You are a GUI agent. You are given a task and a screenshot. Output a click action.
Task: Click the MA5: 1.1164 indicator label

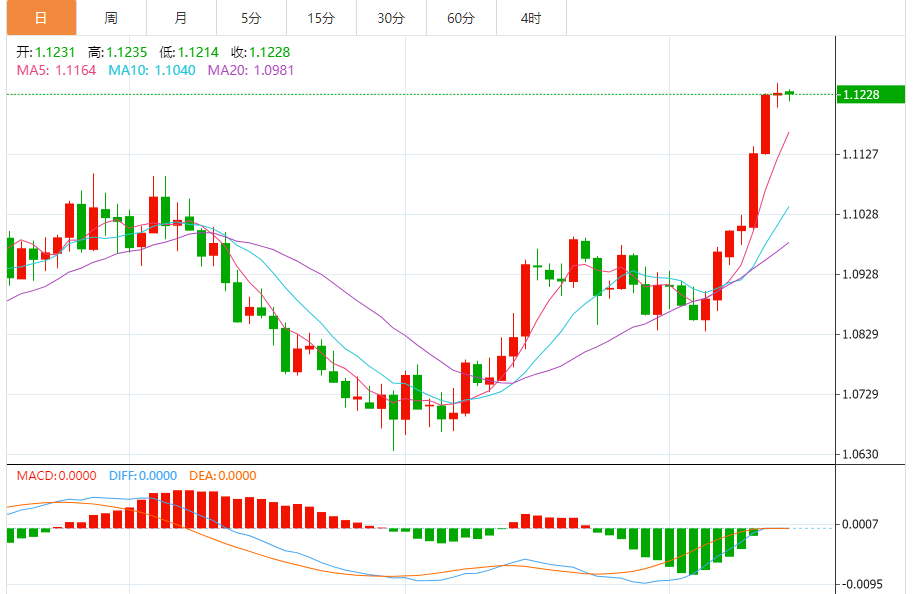pos(56,70)
